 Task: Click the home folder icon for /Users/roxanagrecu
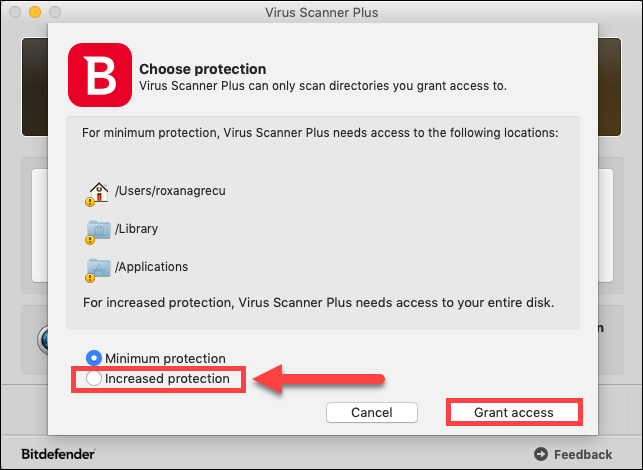[x=99, y=192]
